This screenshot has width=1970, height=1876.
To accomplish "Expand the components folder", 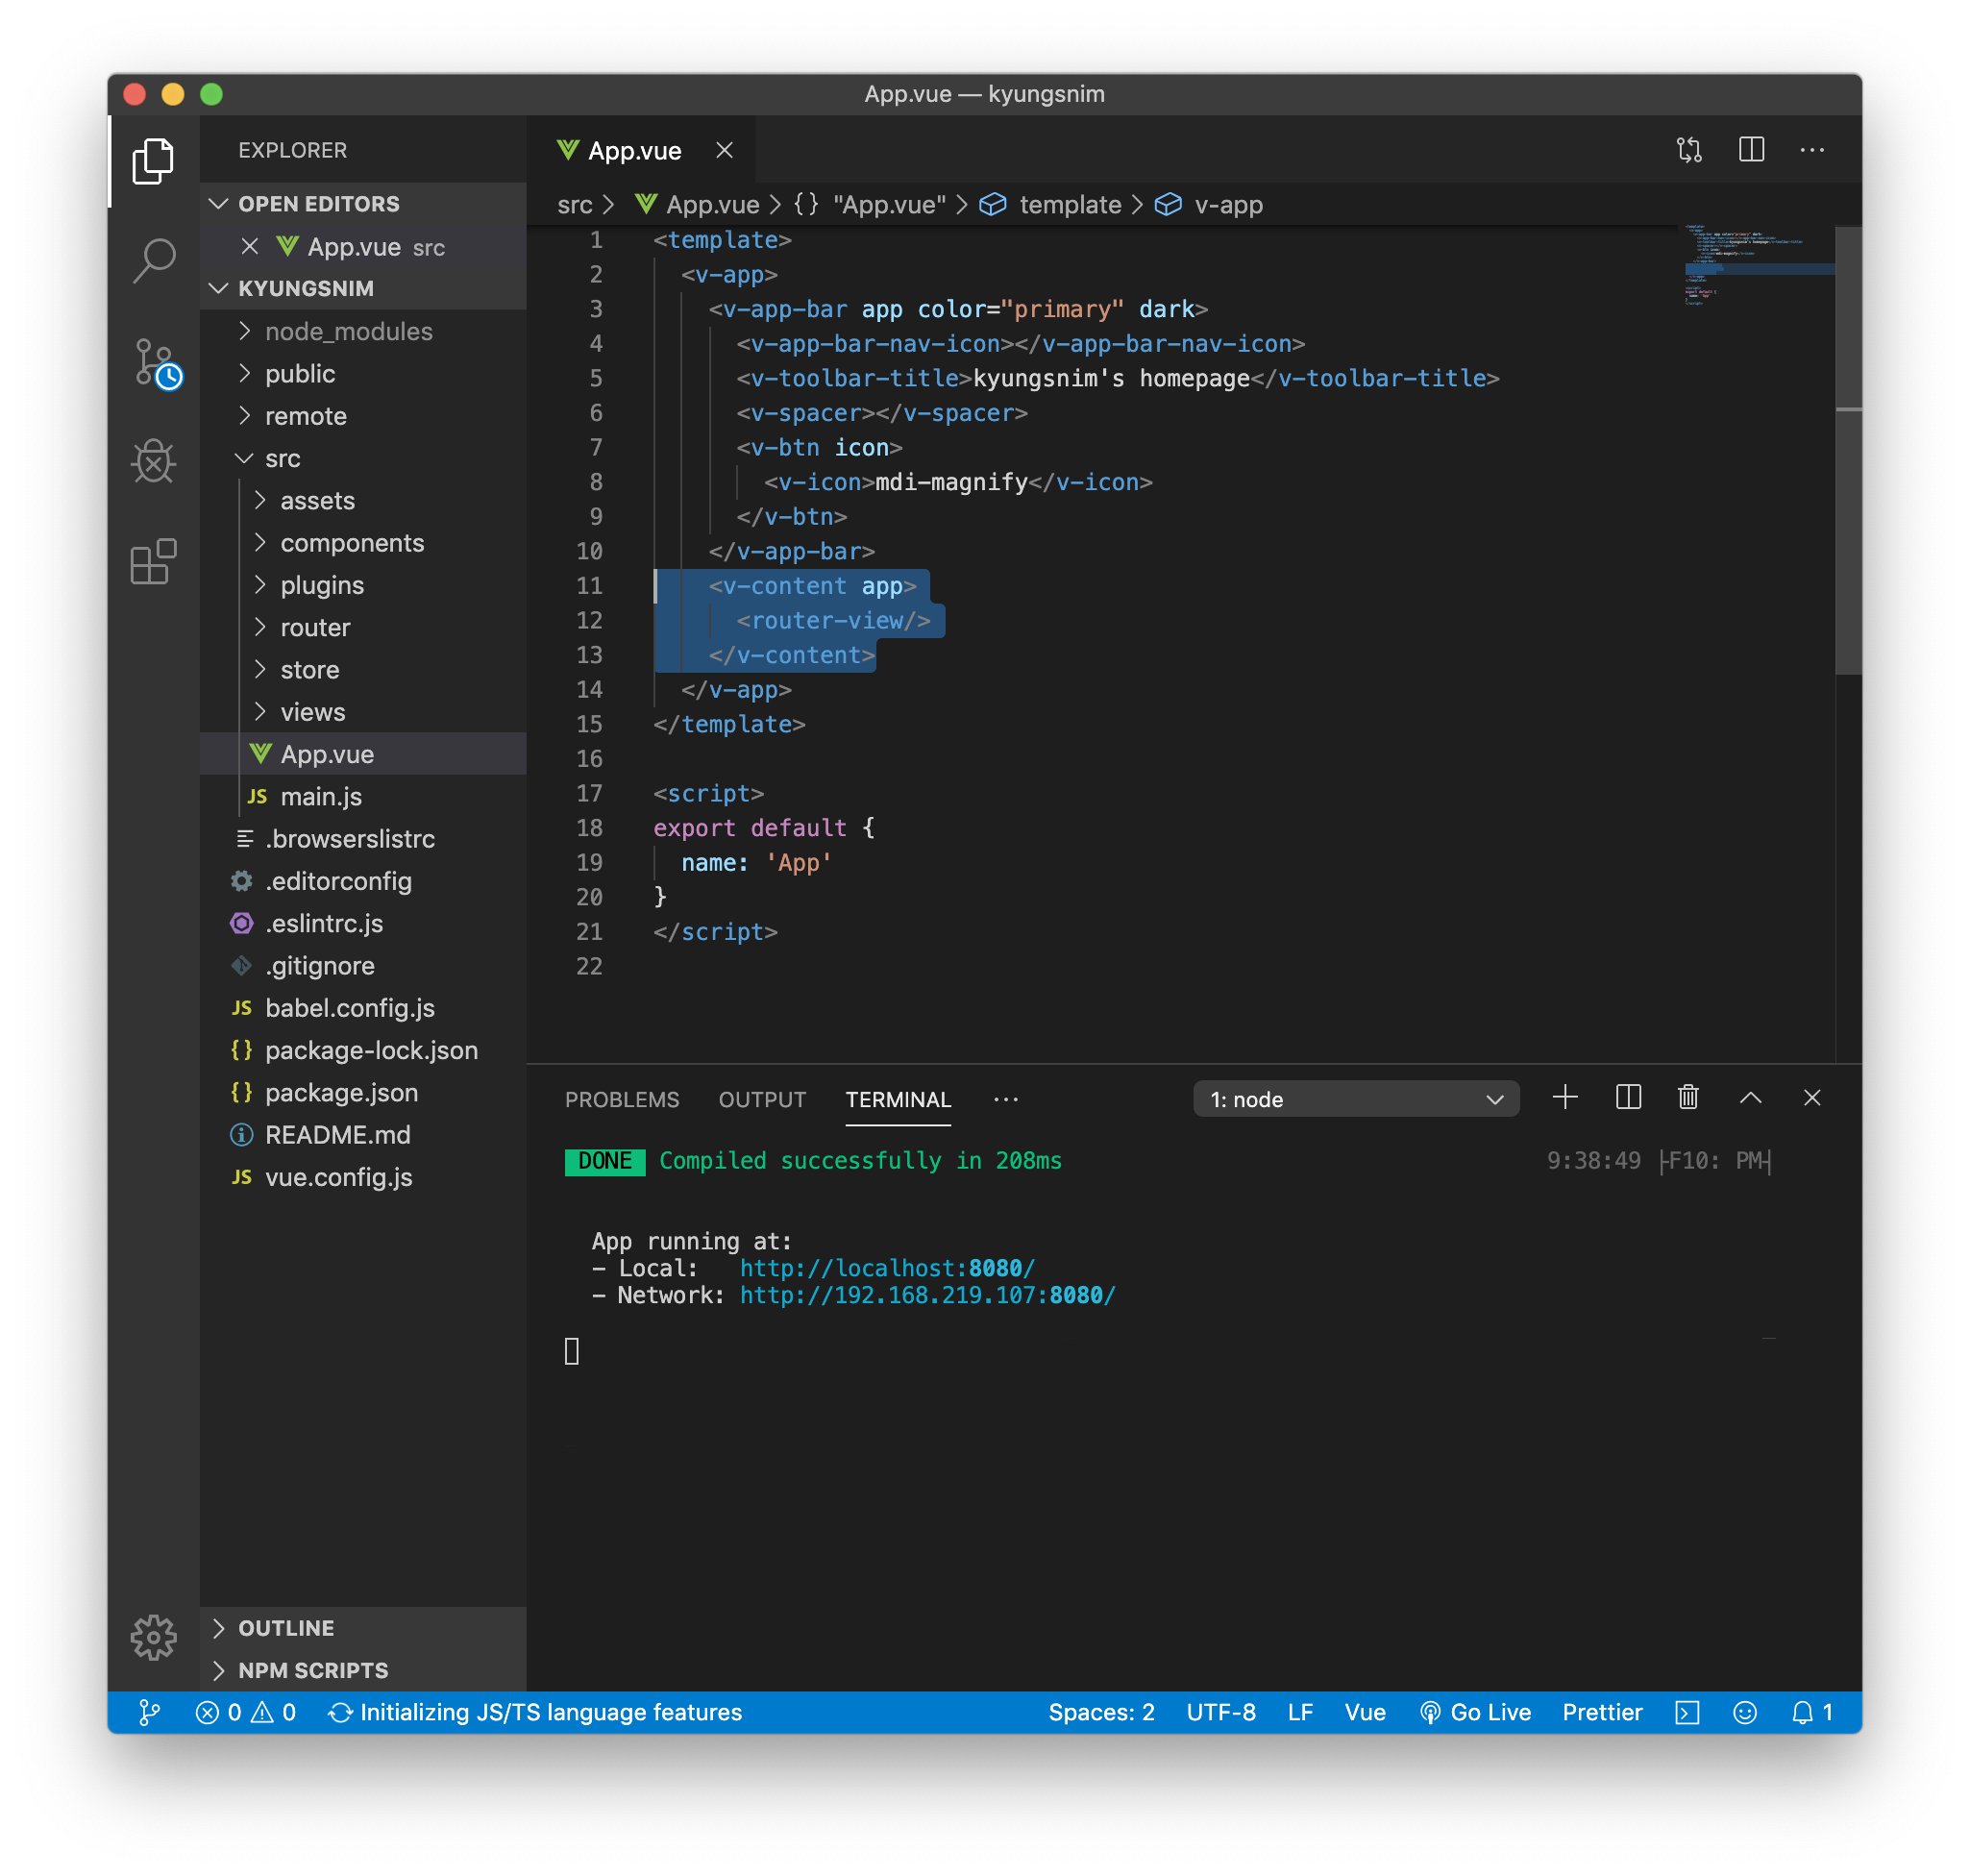I will (x=352, y=543).
